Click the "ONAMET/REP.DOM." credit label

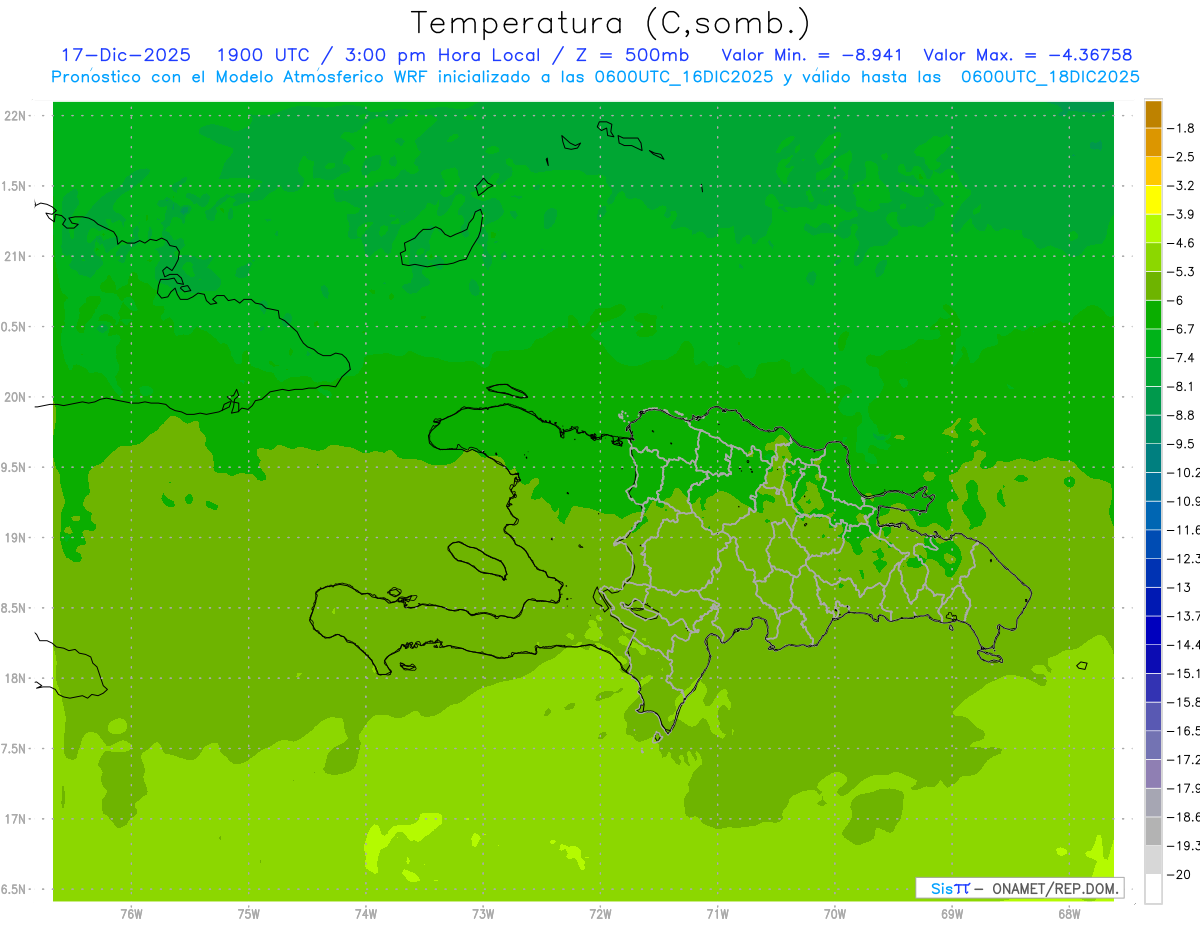(1055, 888)
